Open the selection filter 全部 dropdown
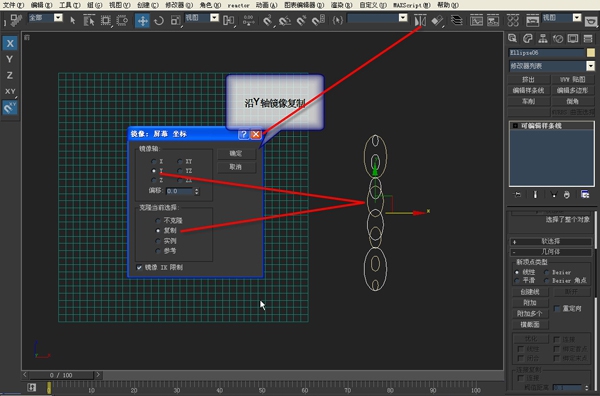600x396 pixels. click(58, 18)
